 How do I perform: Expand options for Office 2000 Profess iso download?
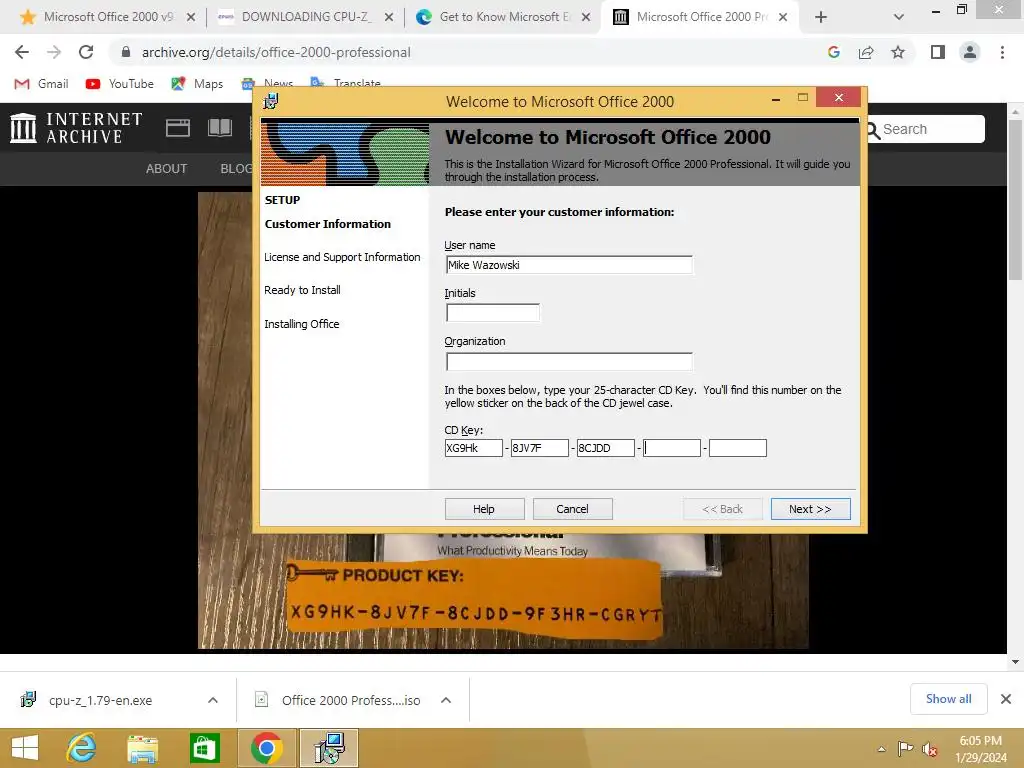[x=446, y=700]
